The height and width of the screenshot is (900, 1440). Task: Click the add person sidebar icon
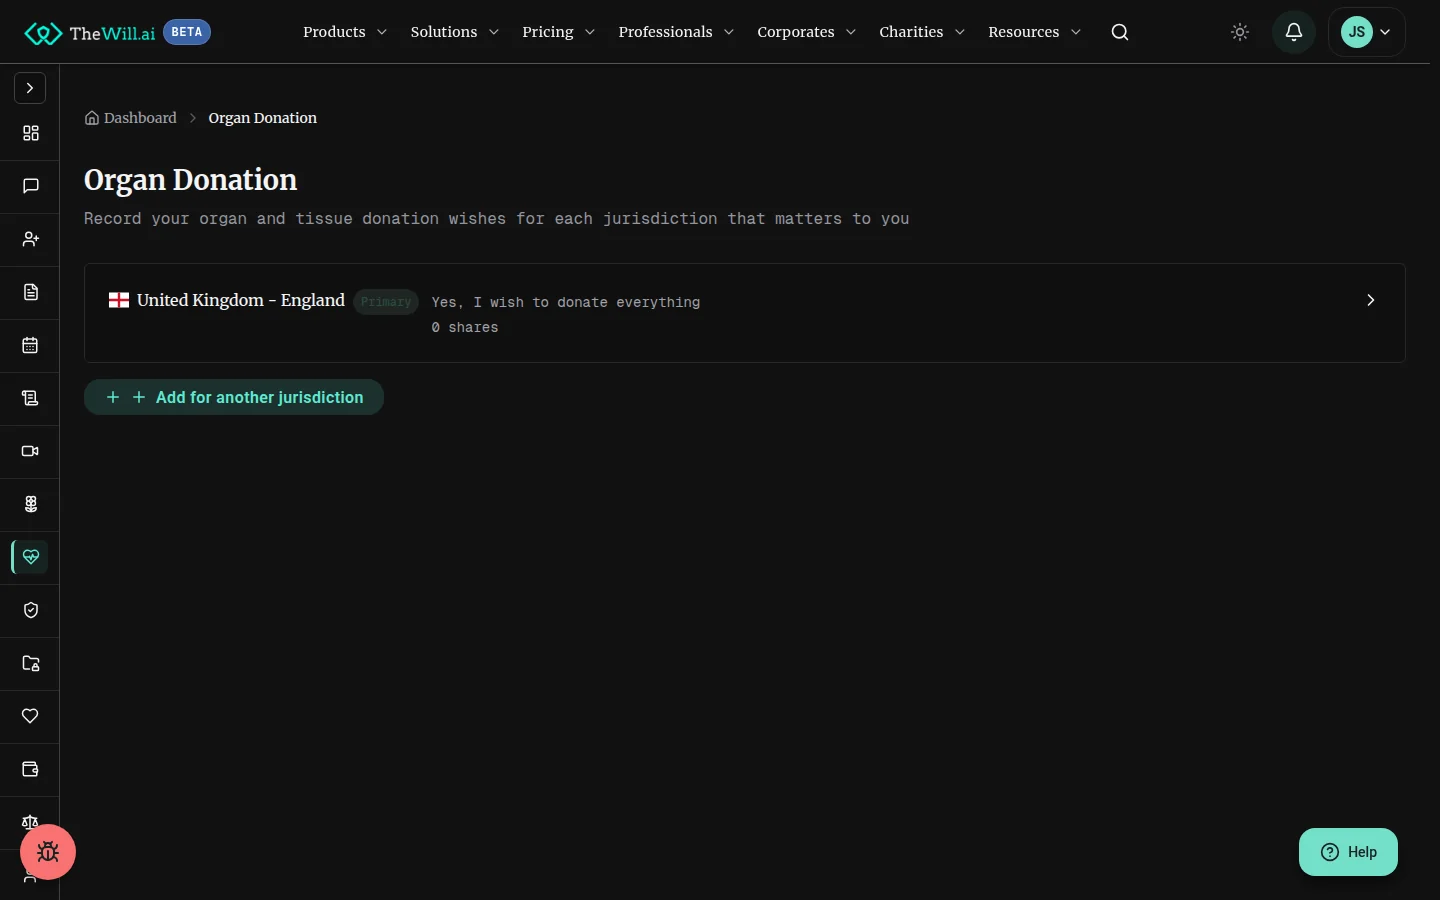(x=31, y=239)
